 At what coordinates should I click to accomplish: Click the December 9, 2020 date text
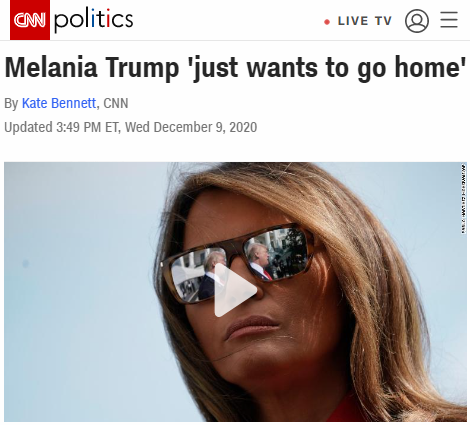205,127
